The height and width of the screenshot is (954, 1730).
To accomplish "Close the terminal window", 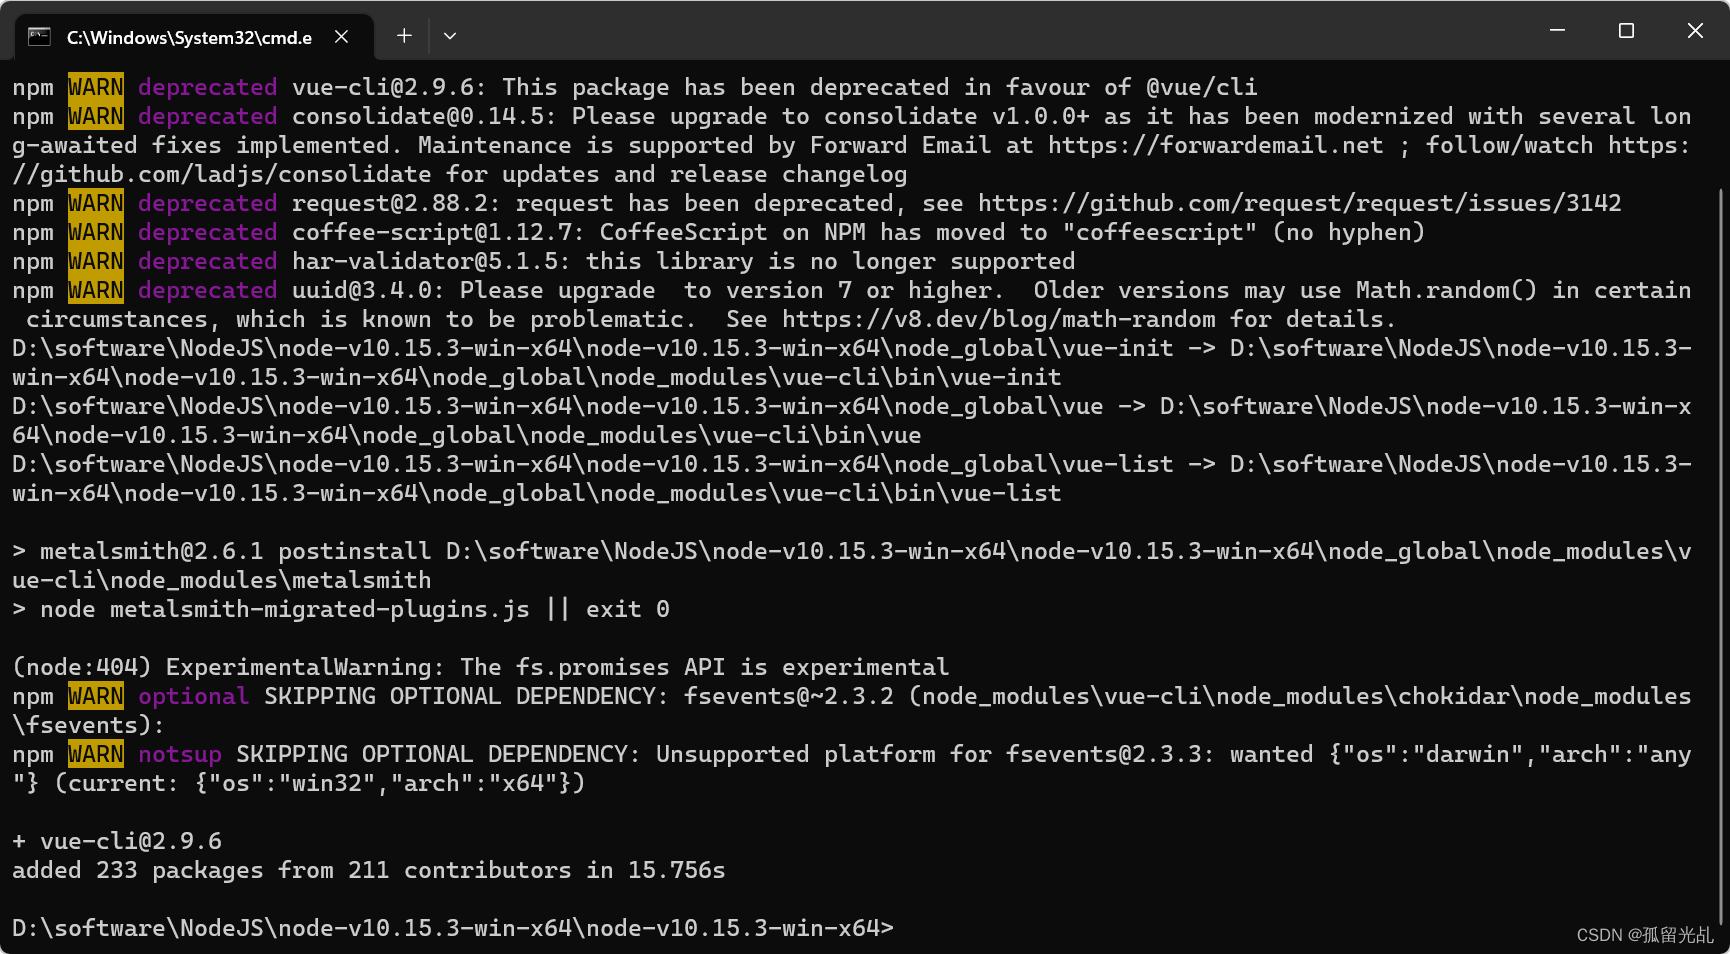I will (1695, 31).
